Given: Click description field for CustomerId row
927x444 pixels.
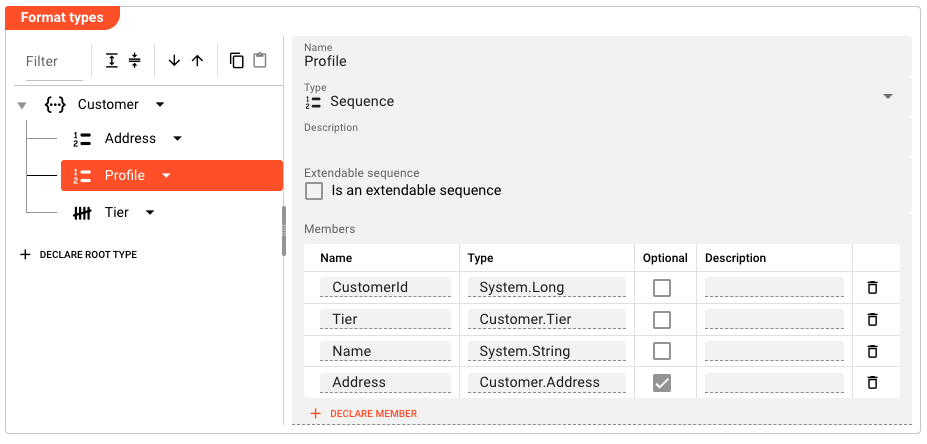Looking at the screenshot, I should tap(774, 287).
